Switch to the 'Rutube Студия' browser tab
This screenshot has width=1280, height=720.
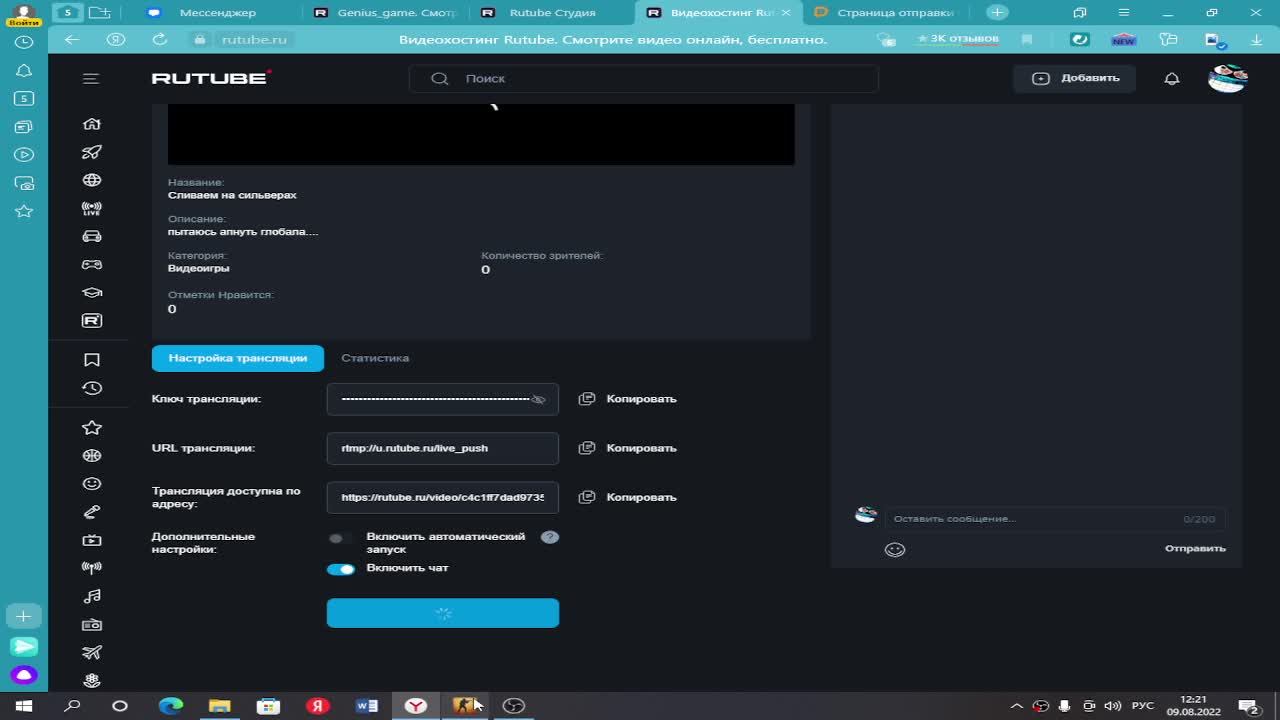point(551,13)
